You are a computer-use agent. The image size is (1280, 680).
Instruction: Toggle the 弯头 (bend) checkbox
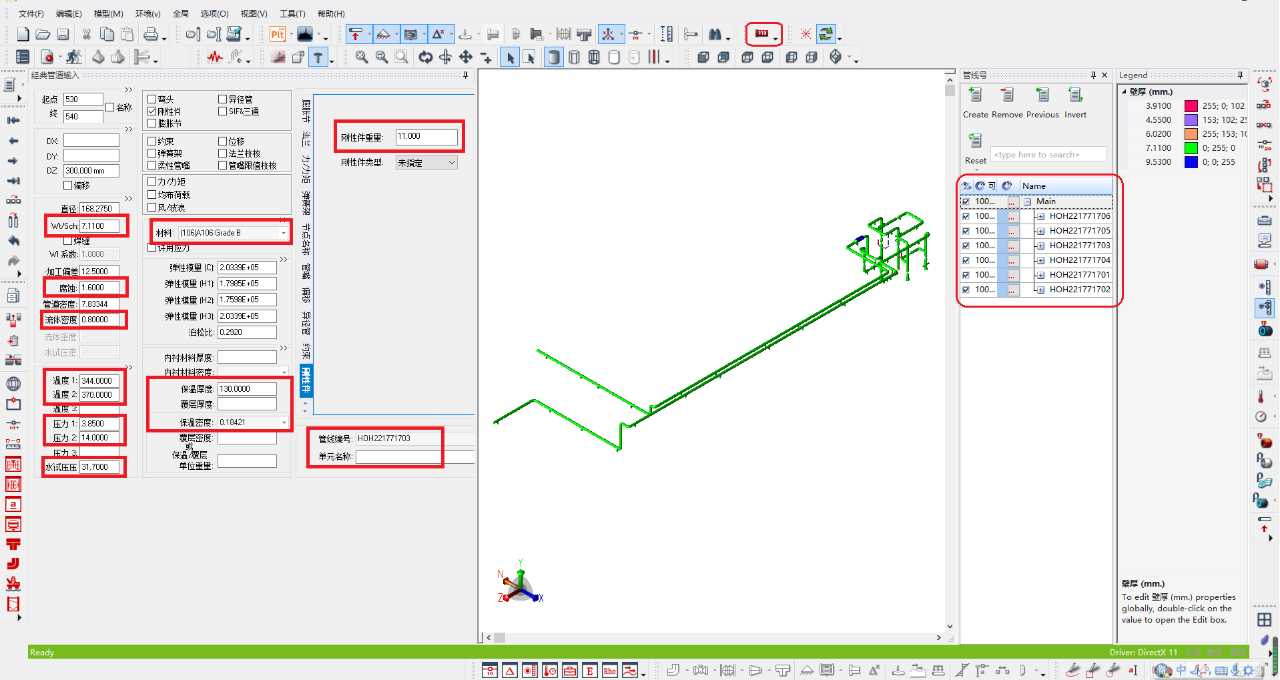tap(152, 99)
